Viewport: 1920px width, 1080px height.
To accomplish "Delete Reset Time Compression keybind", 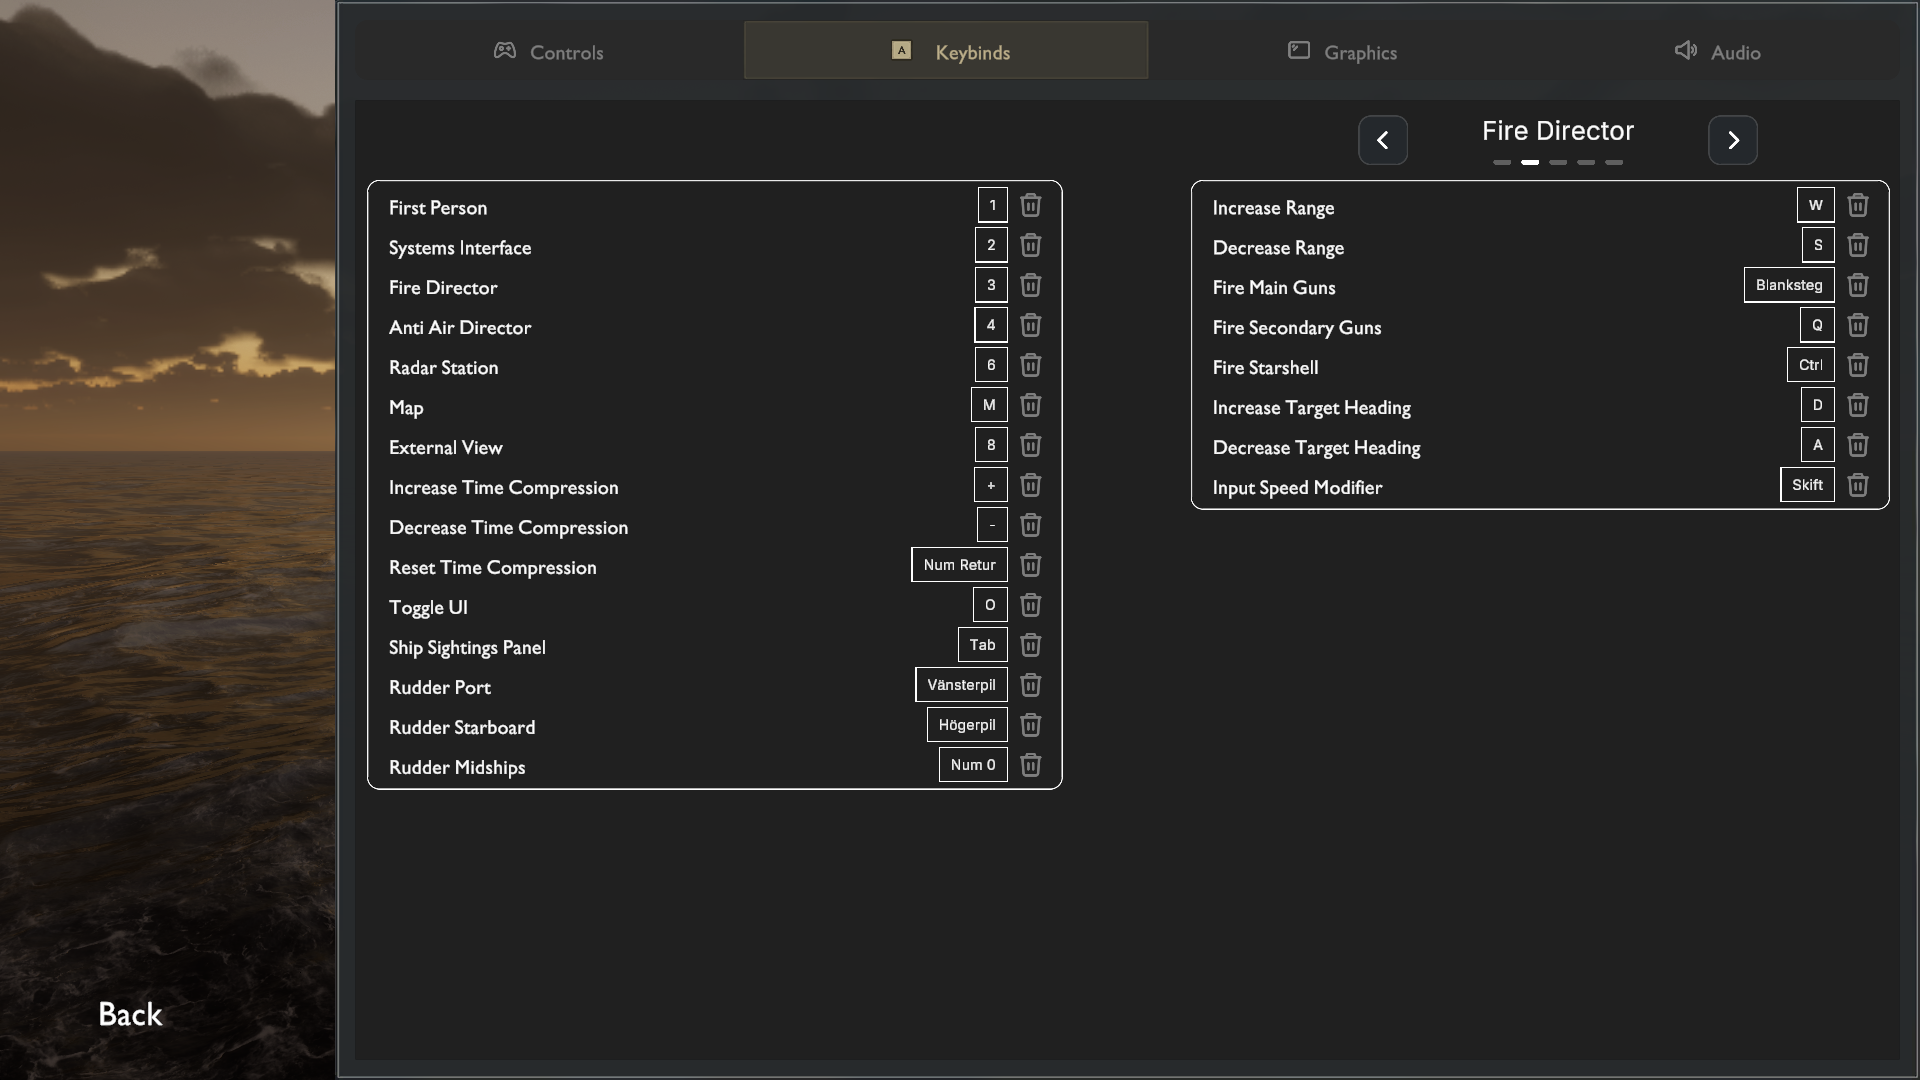I will point(1030,565).
